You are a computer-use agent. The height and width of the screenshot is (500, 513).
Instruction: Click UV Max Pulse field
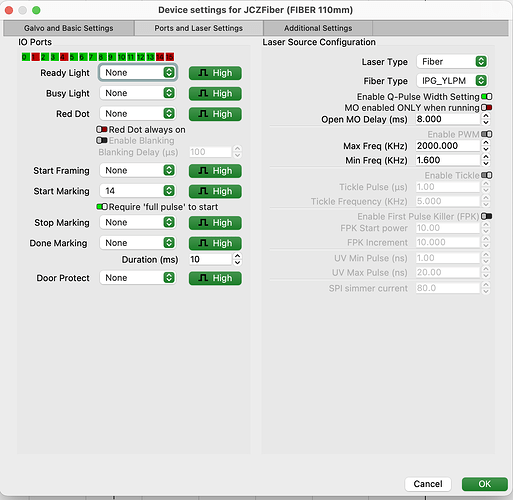448,272
